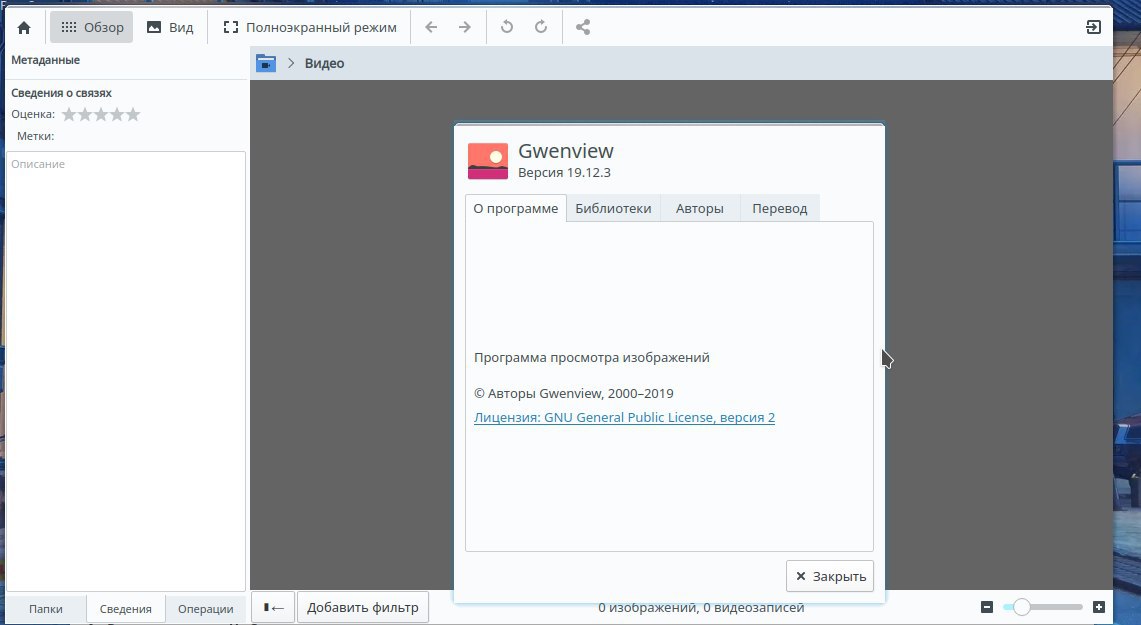Click the thumbnail size slider handle
Screen dimensions: 1141x625
coord(1022,607)
